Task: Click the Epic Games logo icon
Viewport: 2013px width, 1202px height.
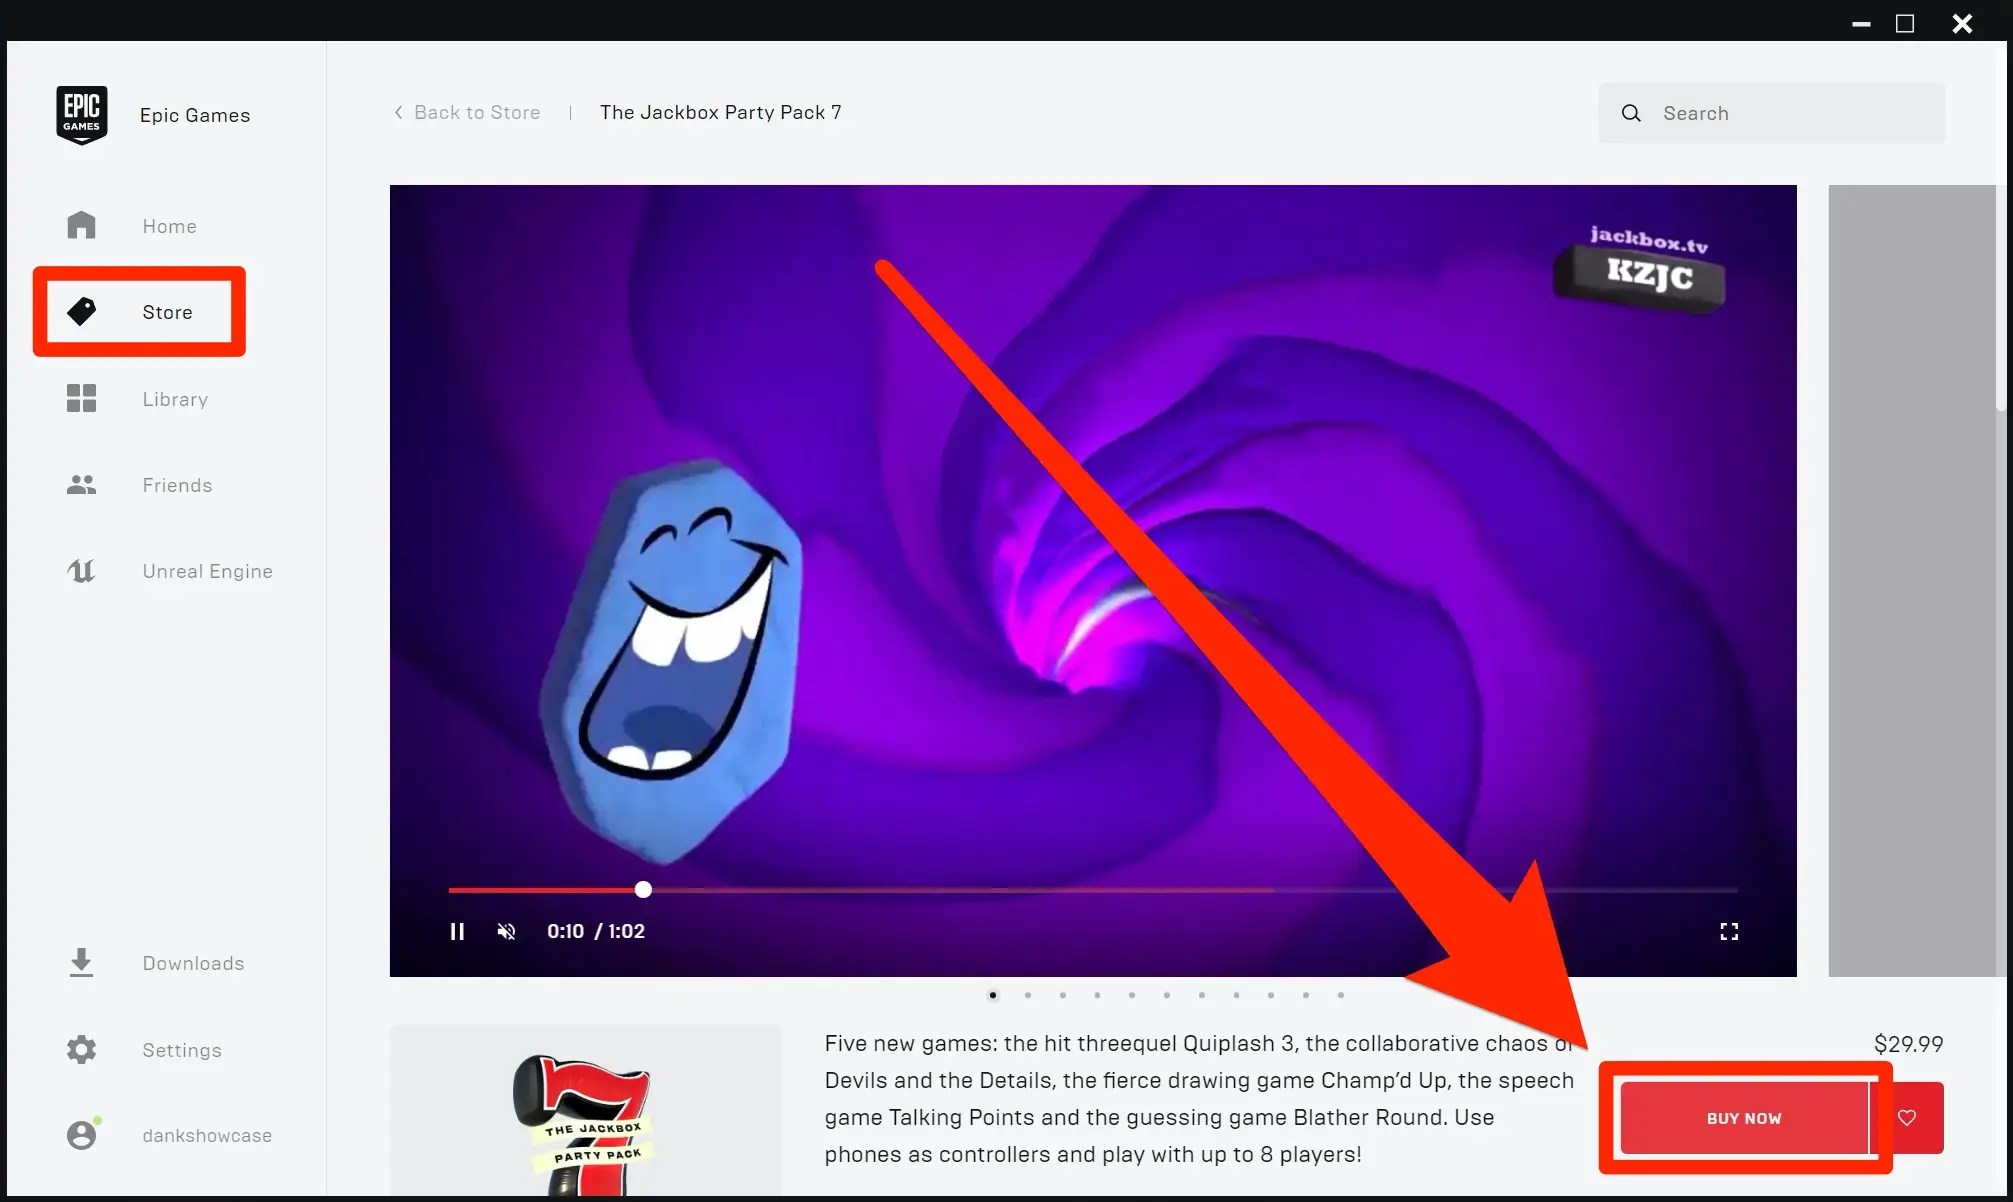Action: 81,114
